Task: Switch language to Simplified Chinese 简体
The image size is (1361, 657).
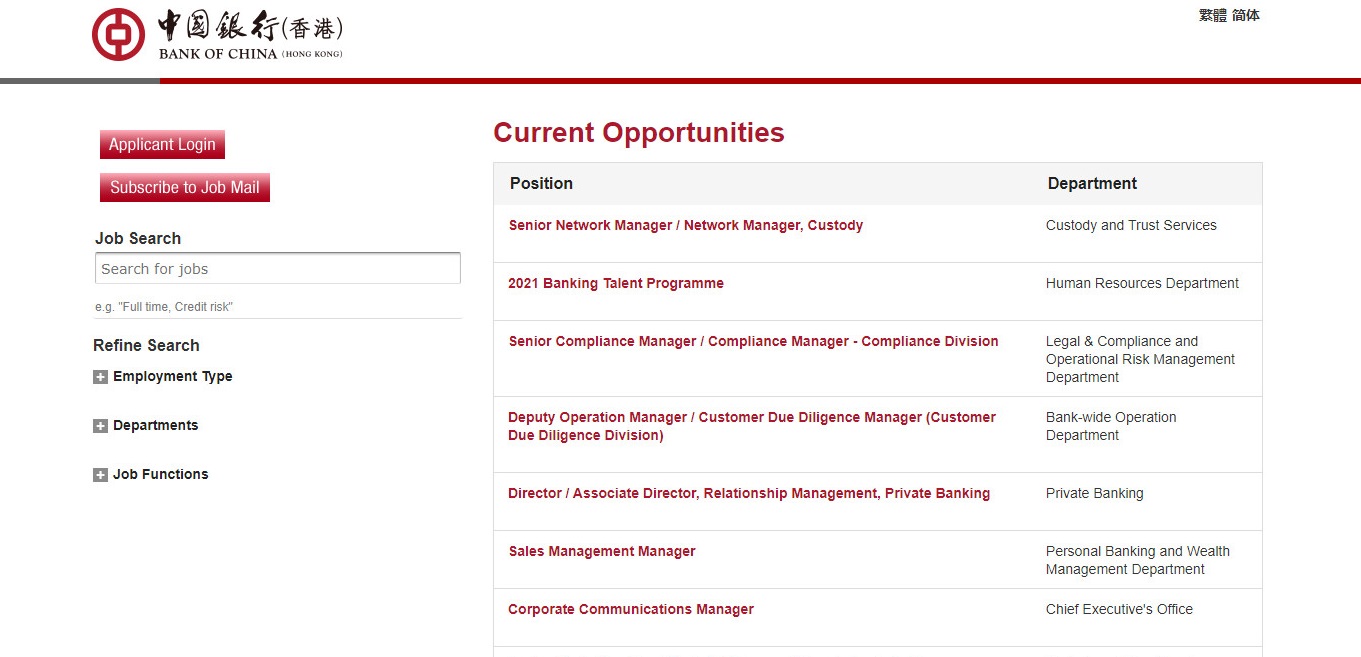Action: pos(1246,15)
